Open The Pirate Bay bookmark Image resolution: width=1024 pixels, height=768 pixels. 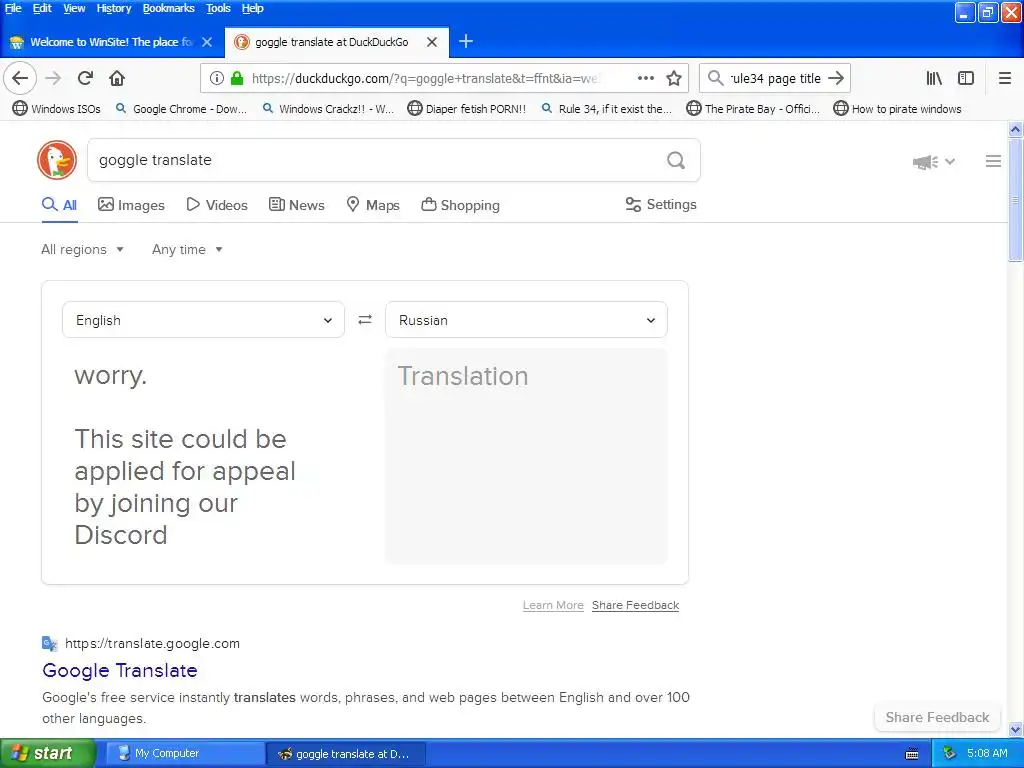pos(753,109)
